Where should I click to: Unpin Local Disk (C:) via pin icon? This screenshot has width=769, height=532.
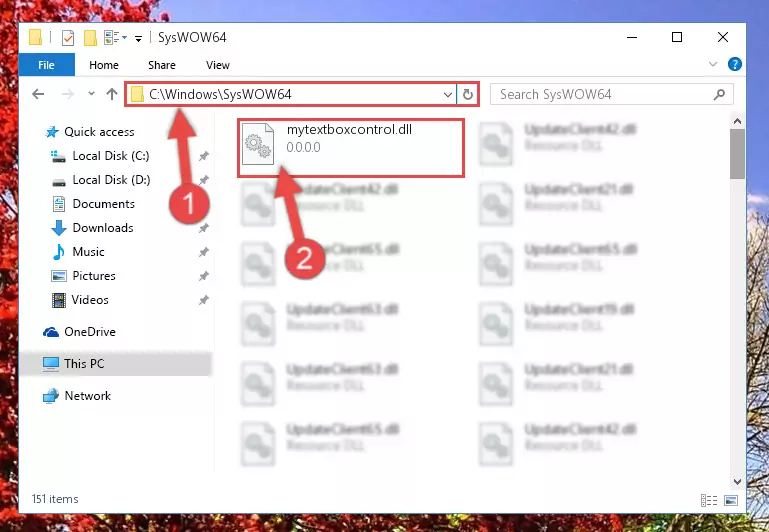(x=204, y=156)
